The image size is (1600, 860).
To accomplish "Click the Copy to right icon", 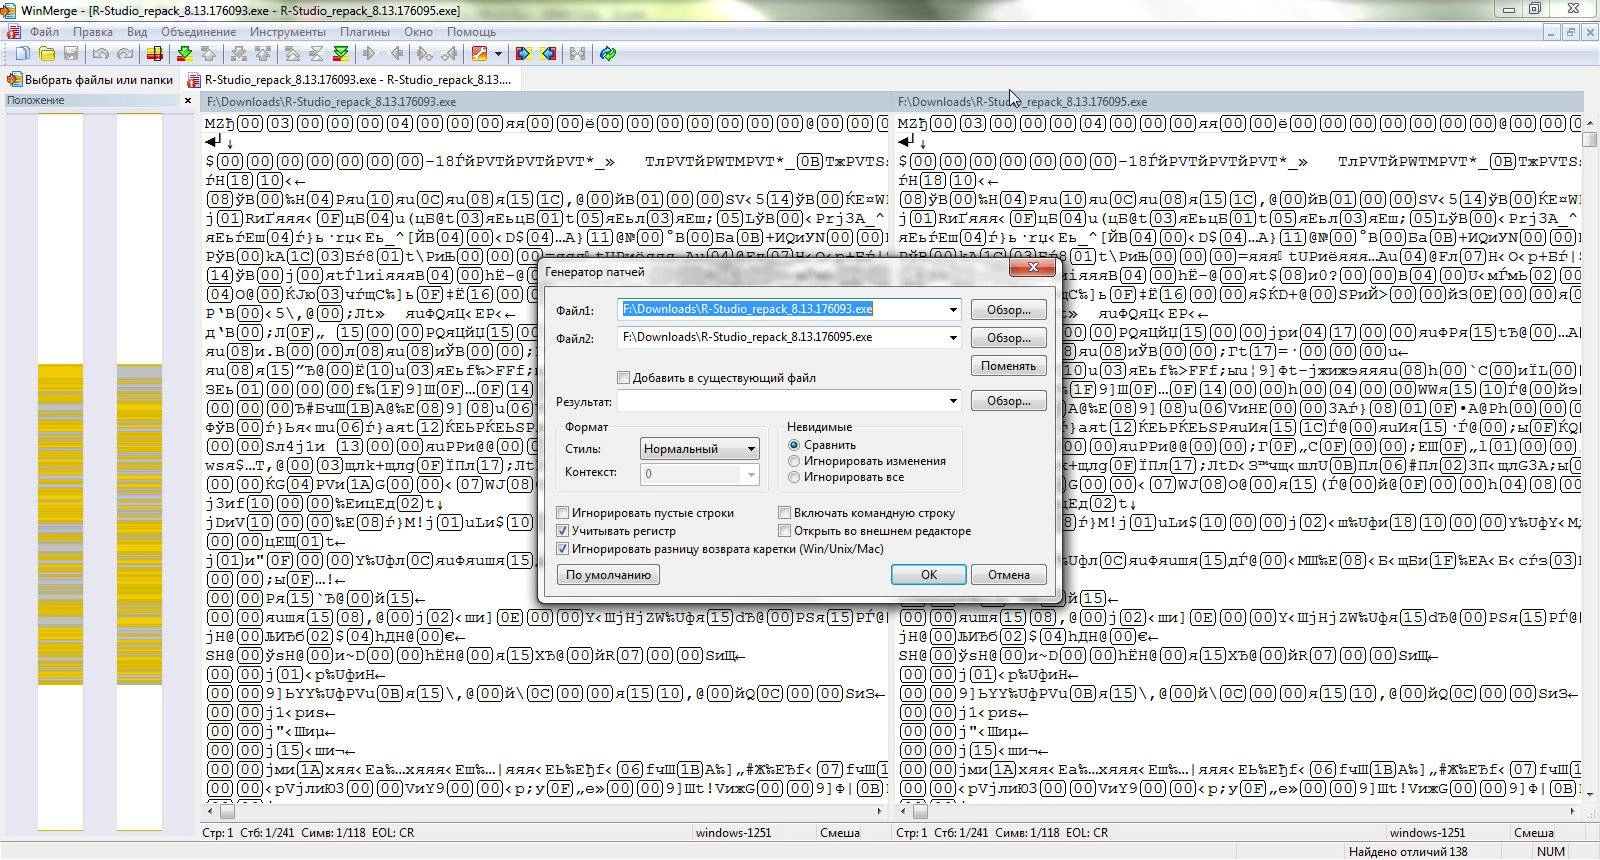I will pyautogui.click(x=370, y=54).
